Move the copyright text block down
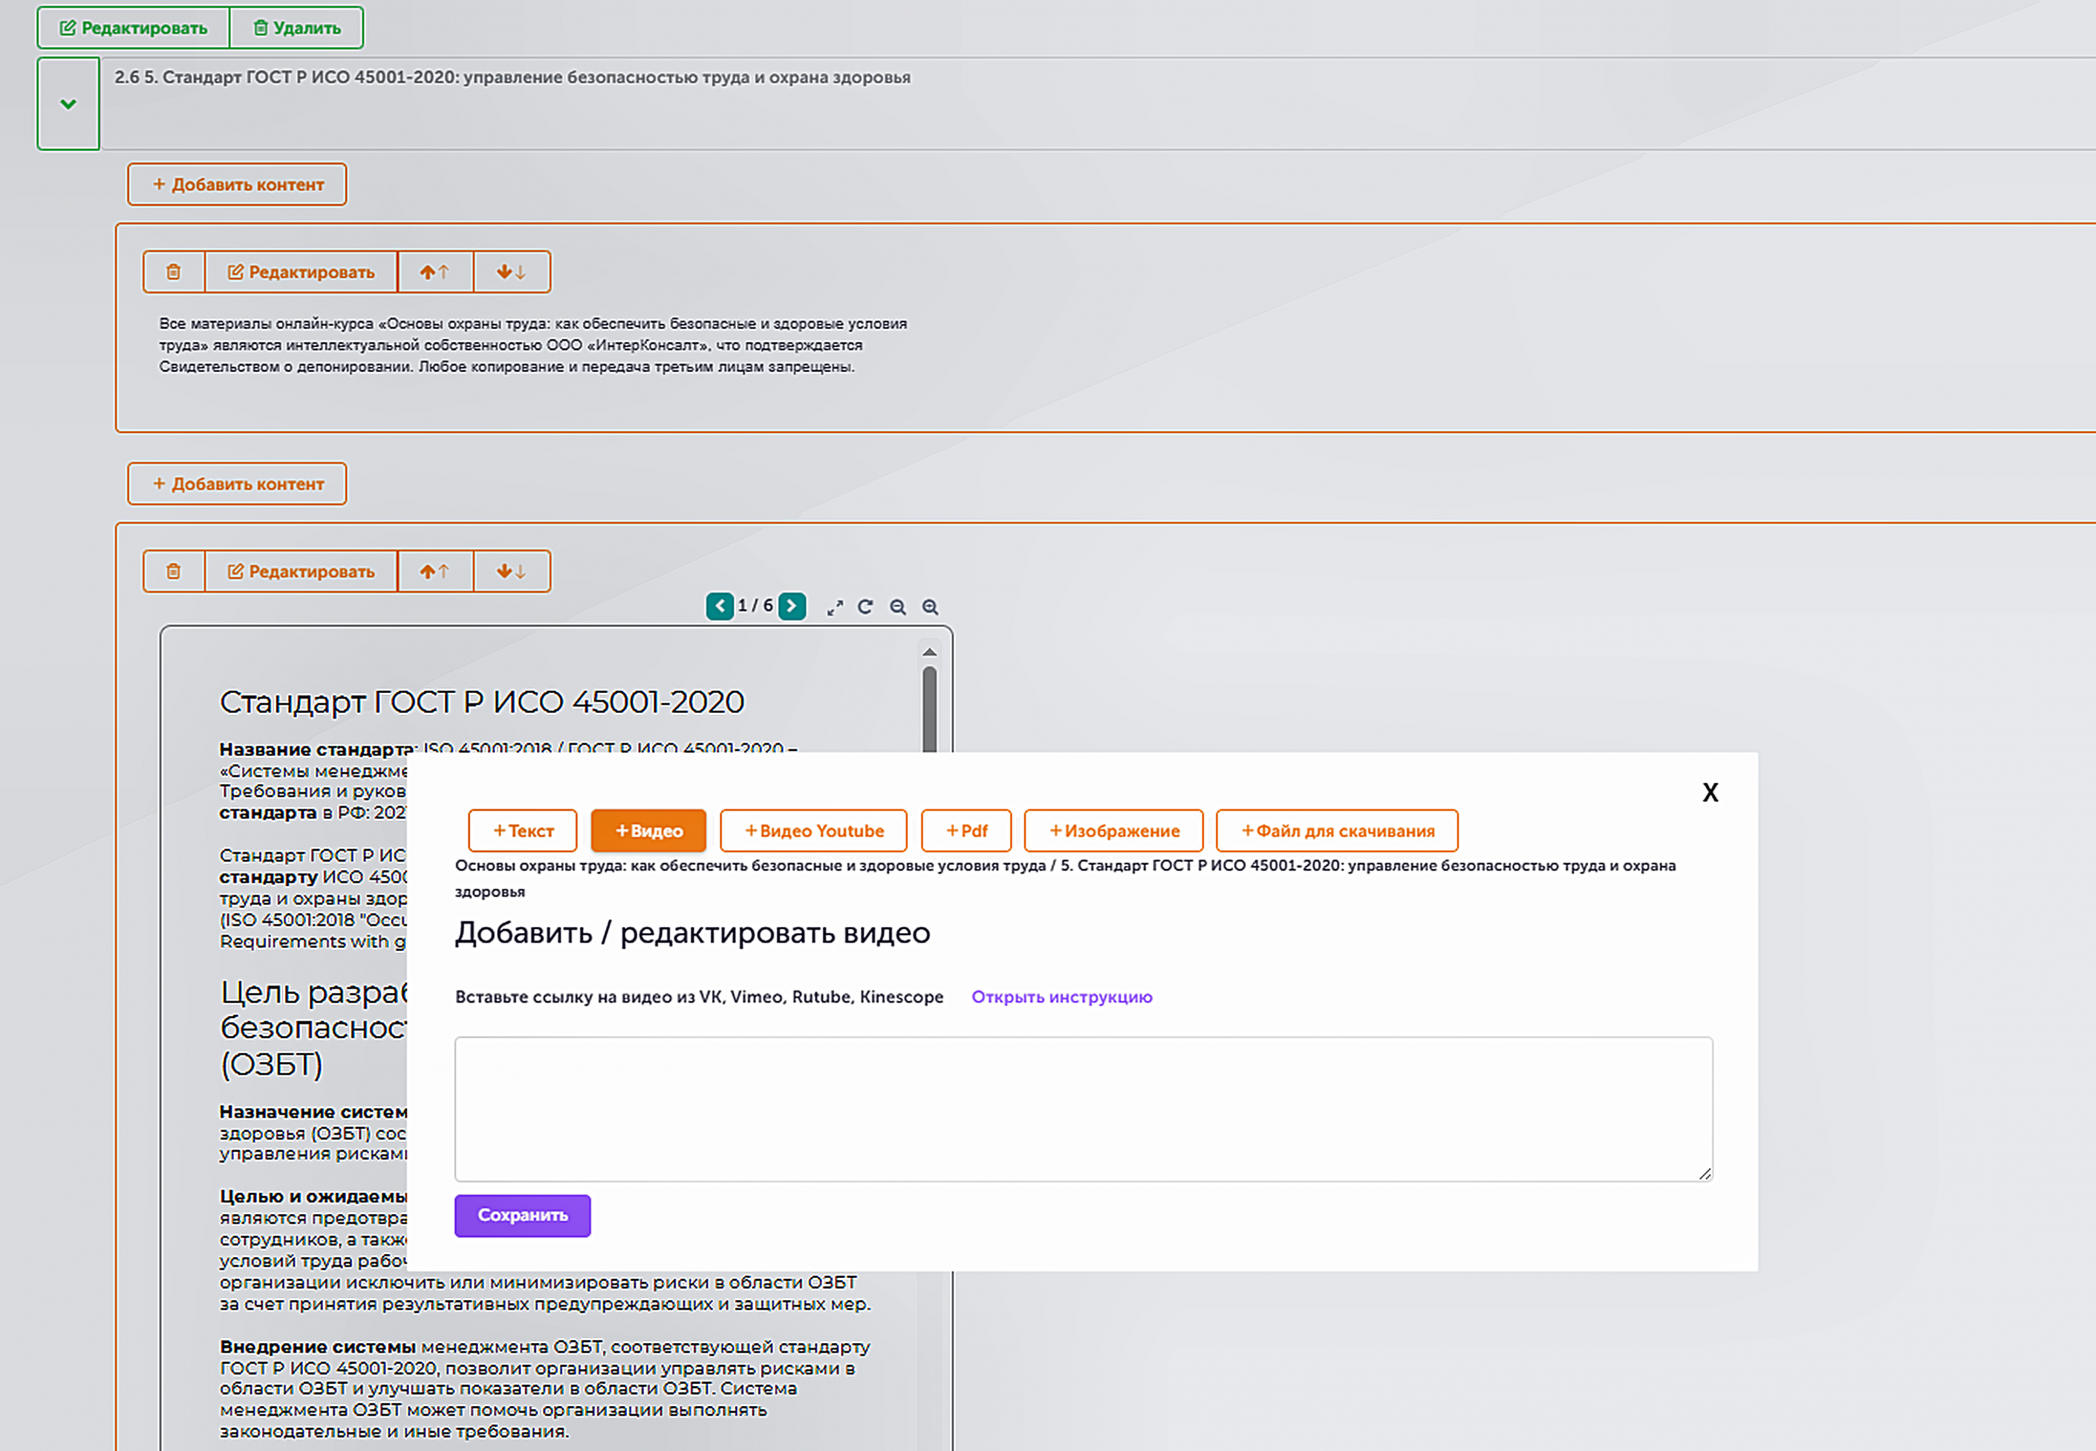This screenshot has width=2096, height=1451. pos(512,272)
